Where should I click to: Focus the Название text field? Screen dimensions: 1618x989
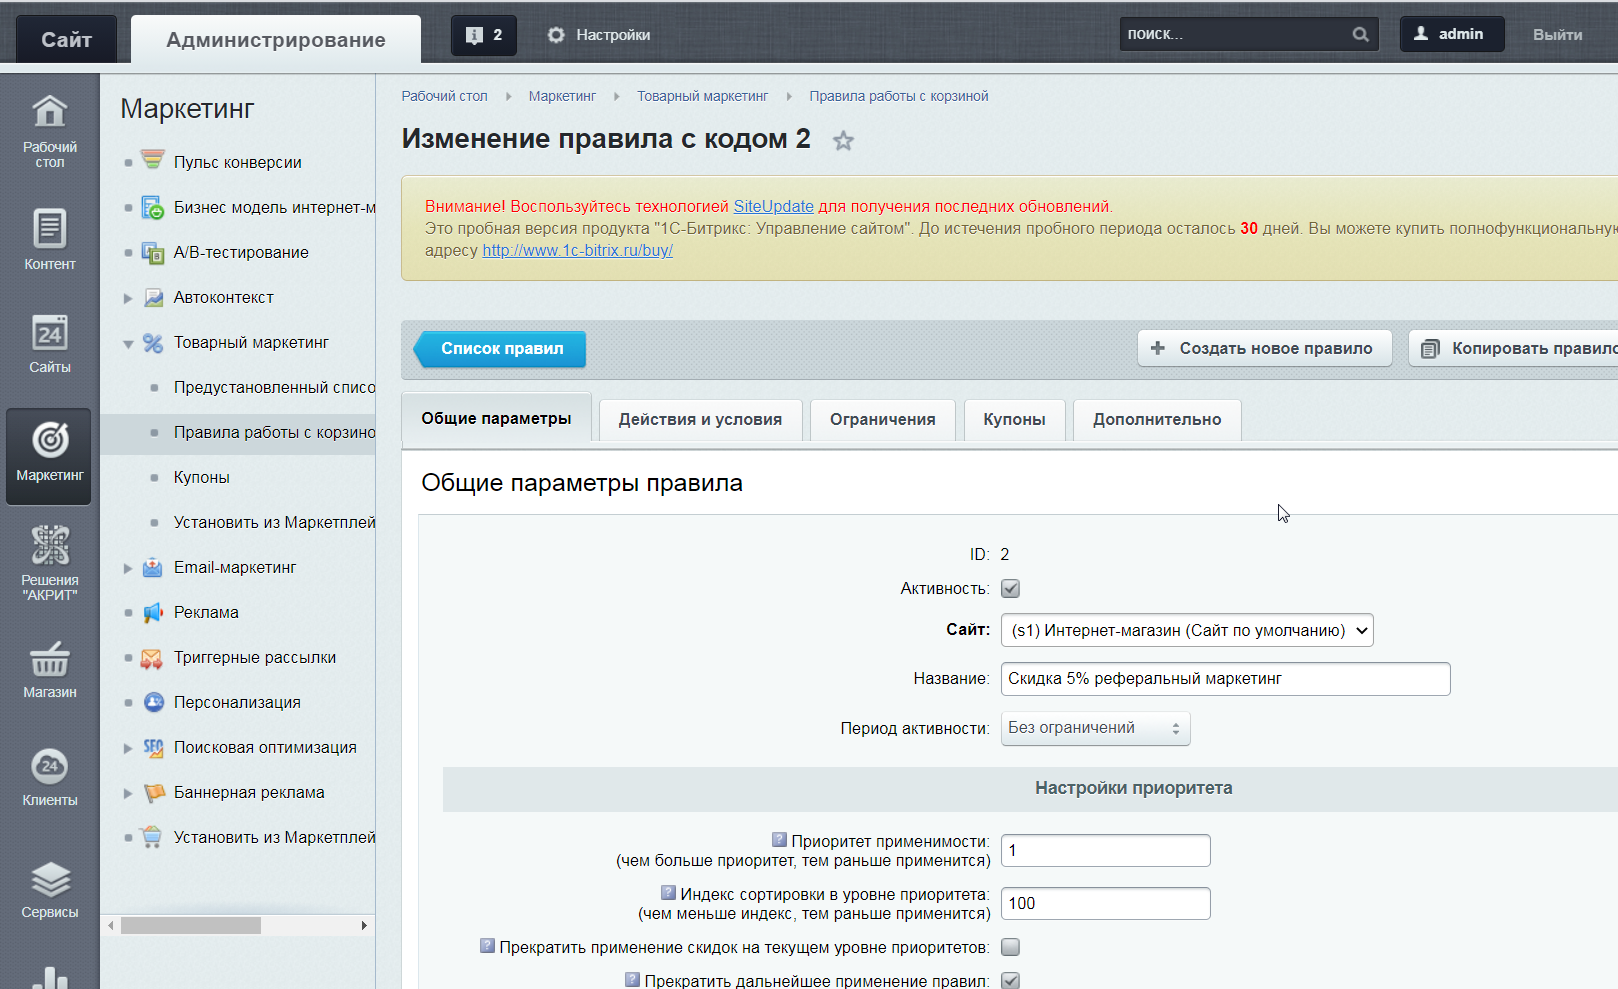click(1225, 679)
